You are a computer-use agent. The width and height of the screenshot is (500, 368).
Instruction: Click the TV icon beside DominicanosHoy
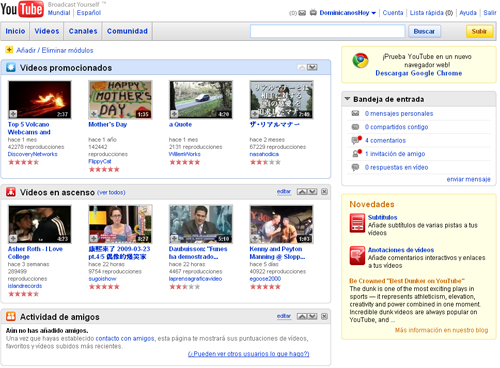coord(313,13)
